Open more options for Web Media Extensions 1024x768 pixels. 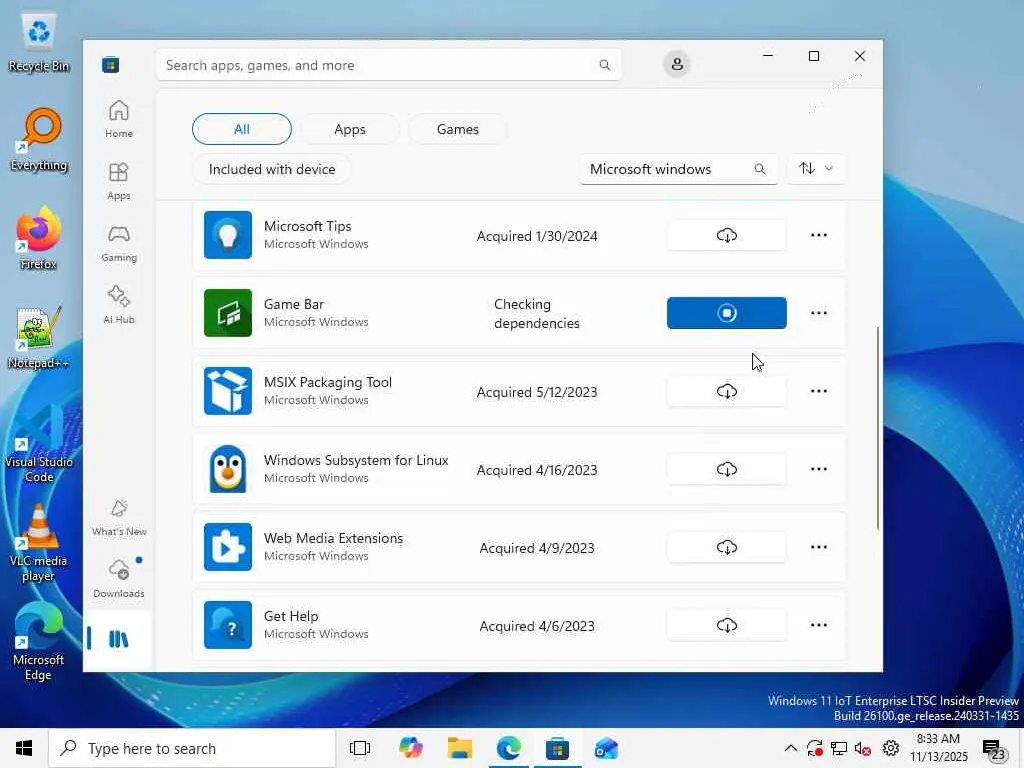tap(818, 547)
